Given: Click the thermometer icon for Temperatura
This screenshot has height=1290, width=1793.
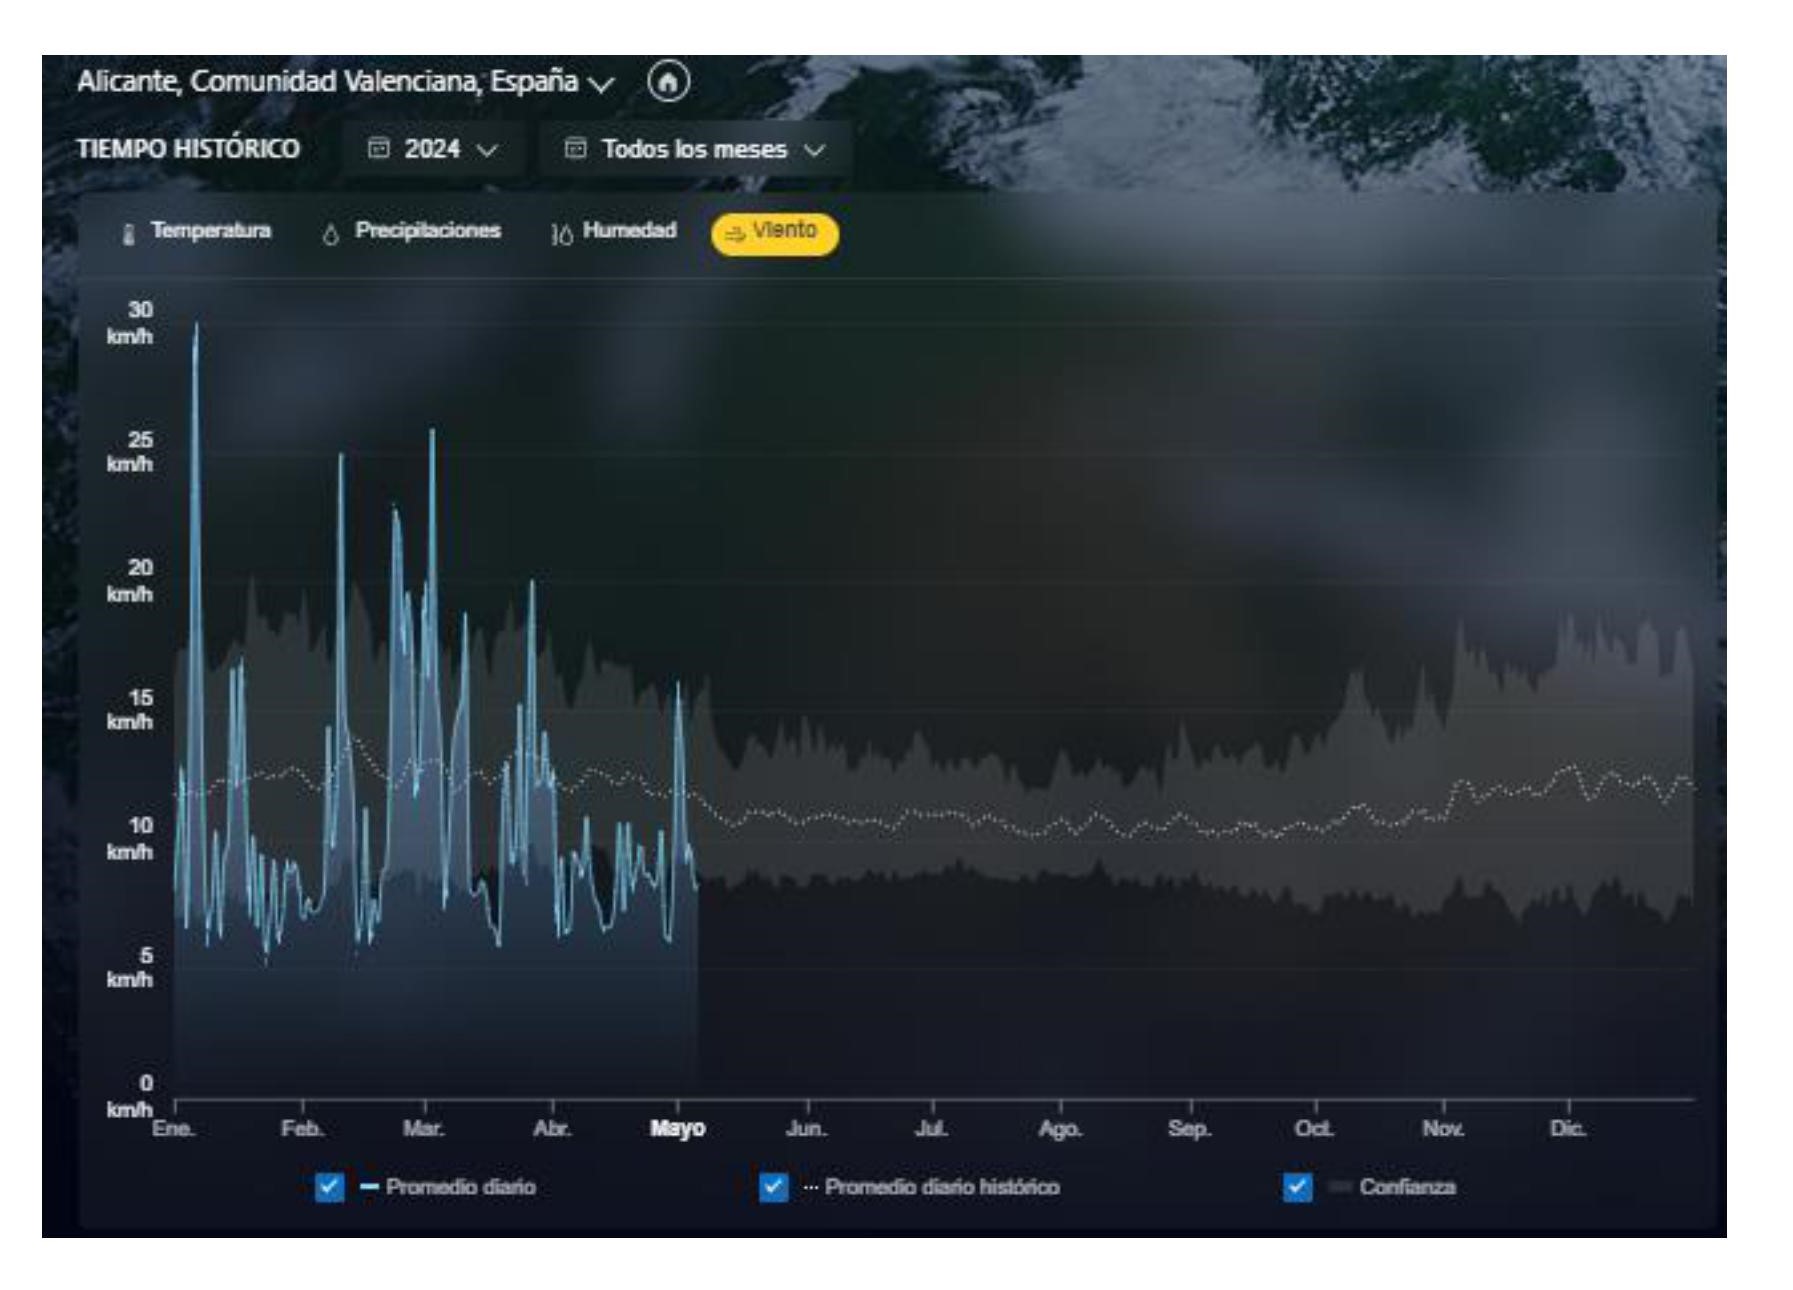Looking at the screenshot, I should (x=128, y=234).
